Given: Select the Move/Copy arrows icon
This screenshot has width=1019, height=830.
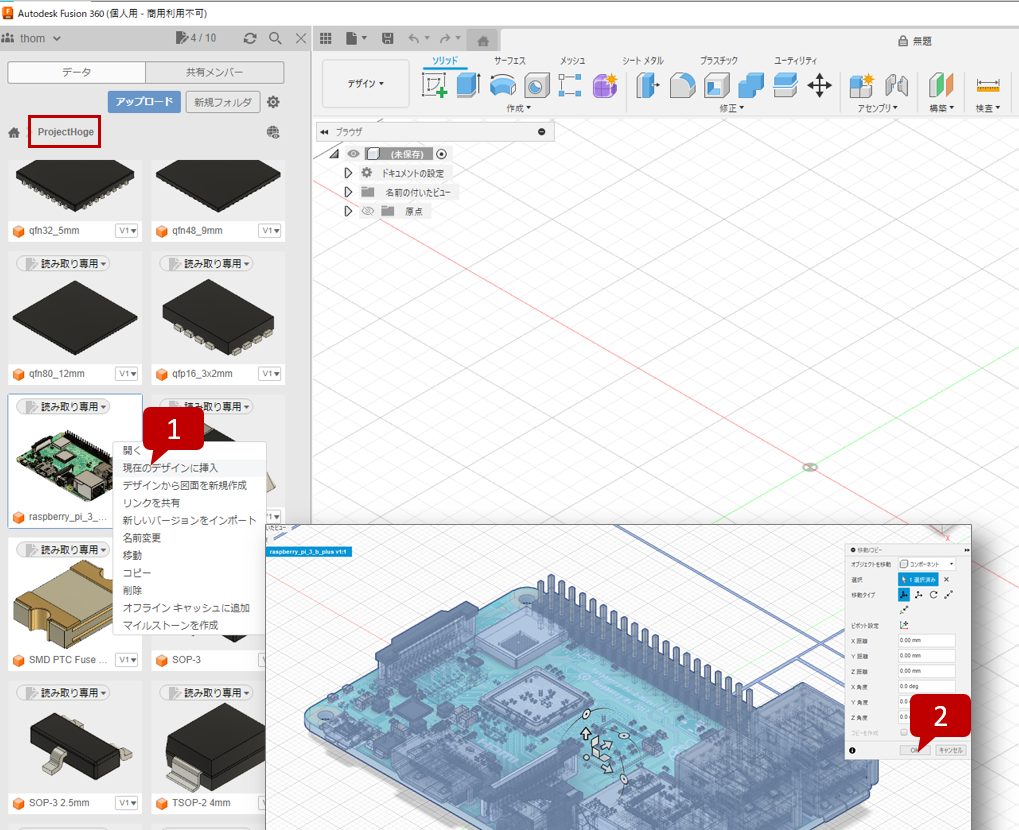Looking at the screenshot, I should pyautogui.click(x=819, y=85).
